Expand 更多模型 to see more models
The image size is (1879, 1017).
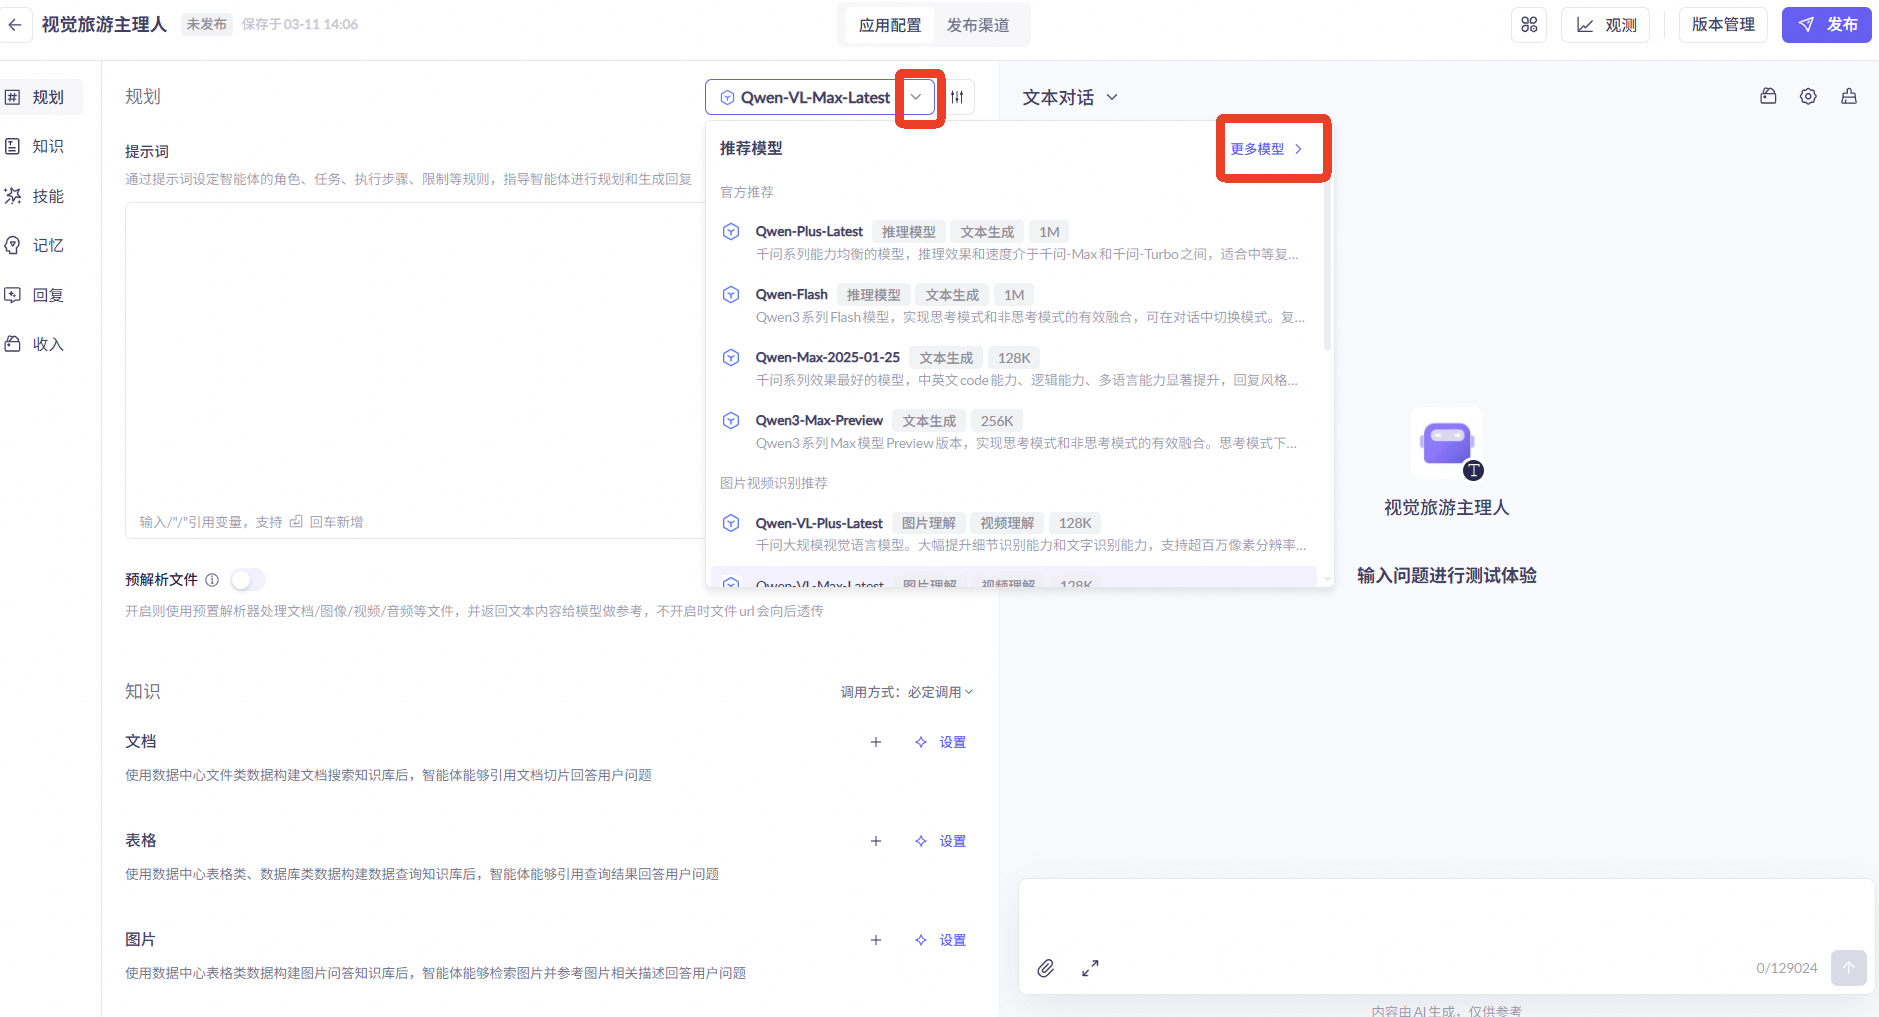(x=1267, y=149)
